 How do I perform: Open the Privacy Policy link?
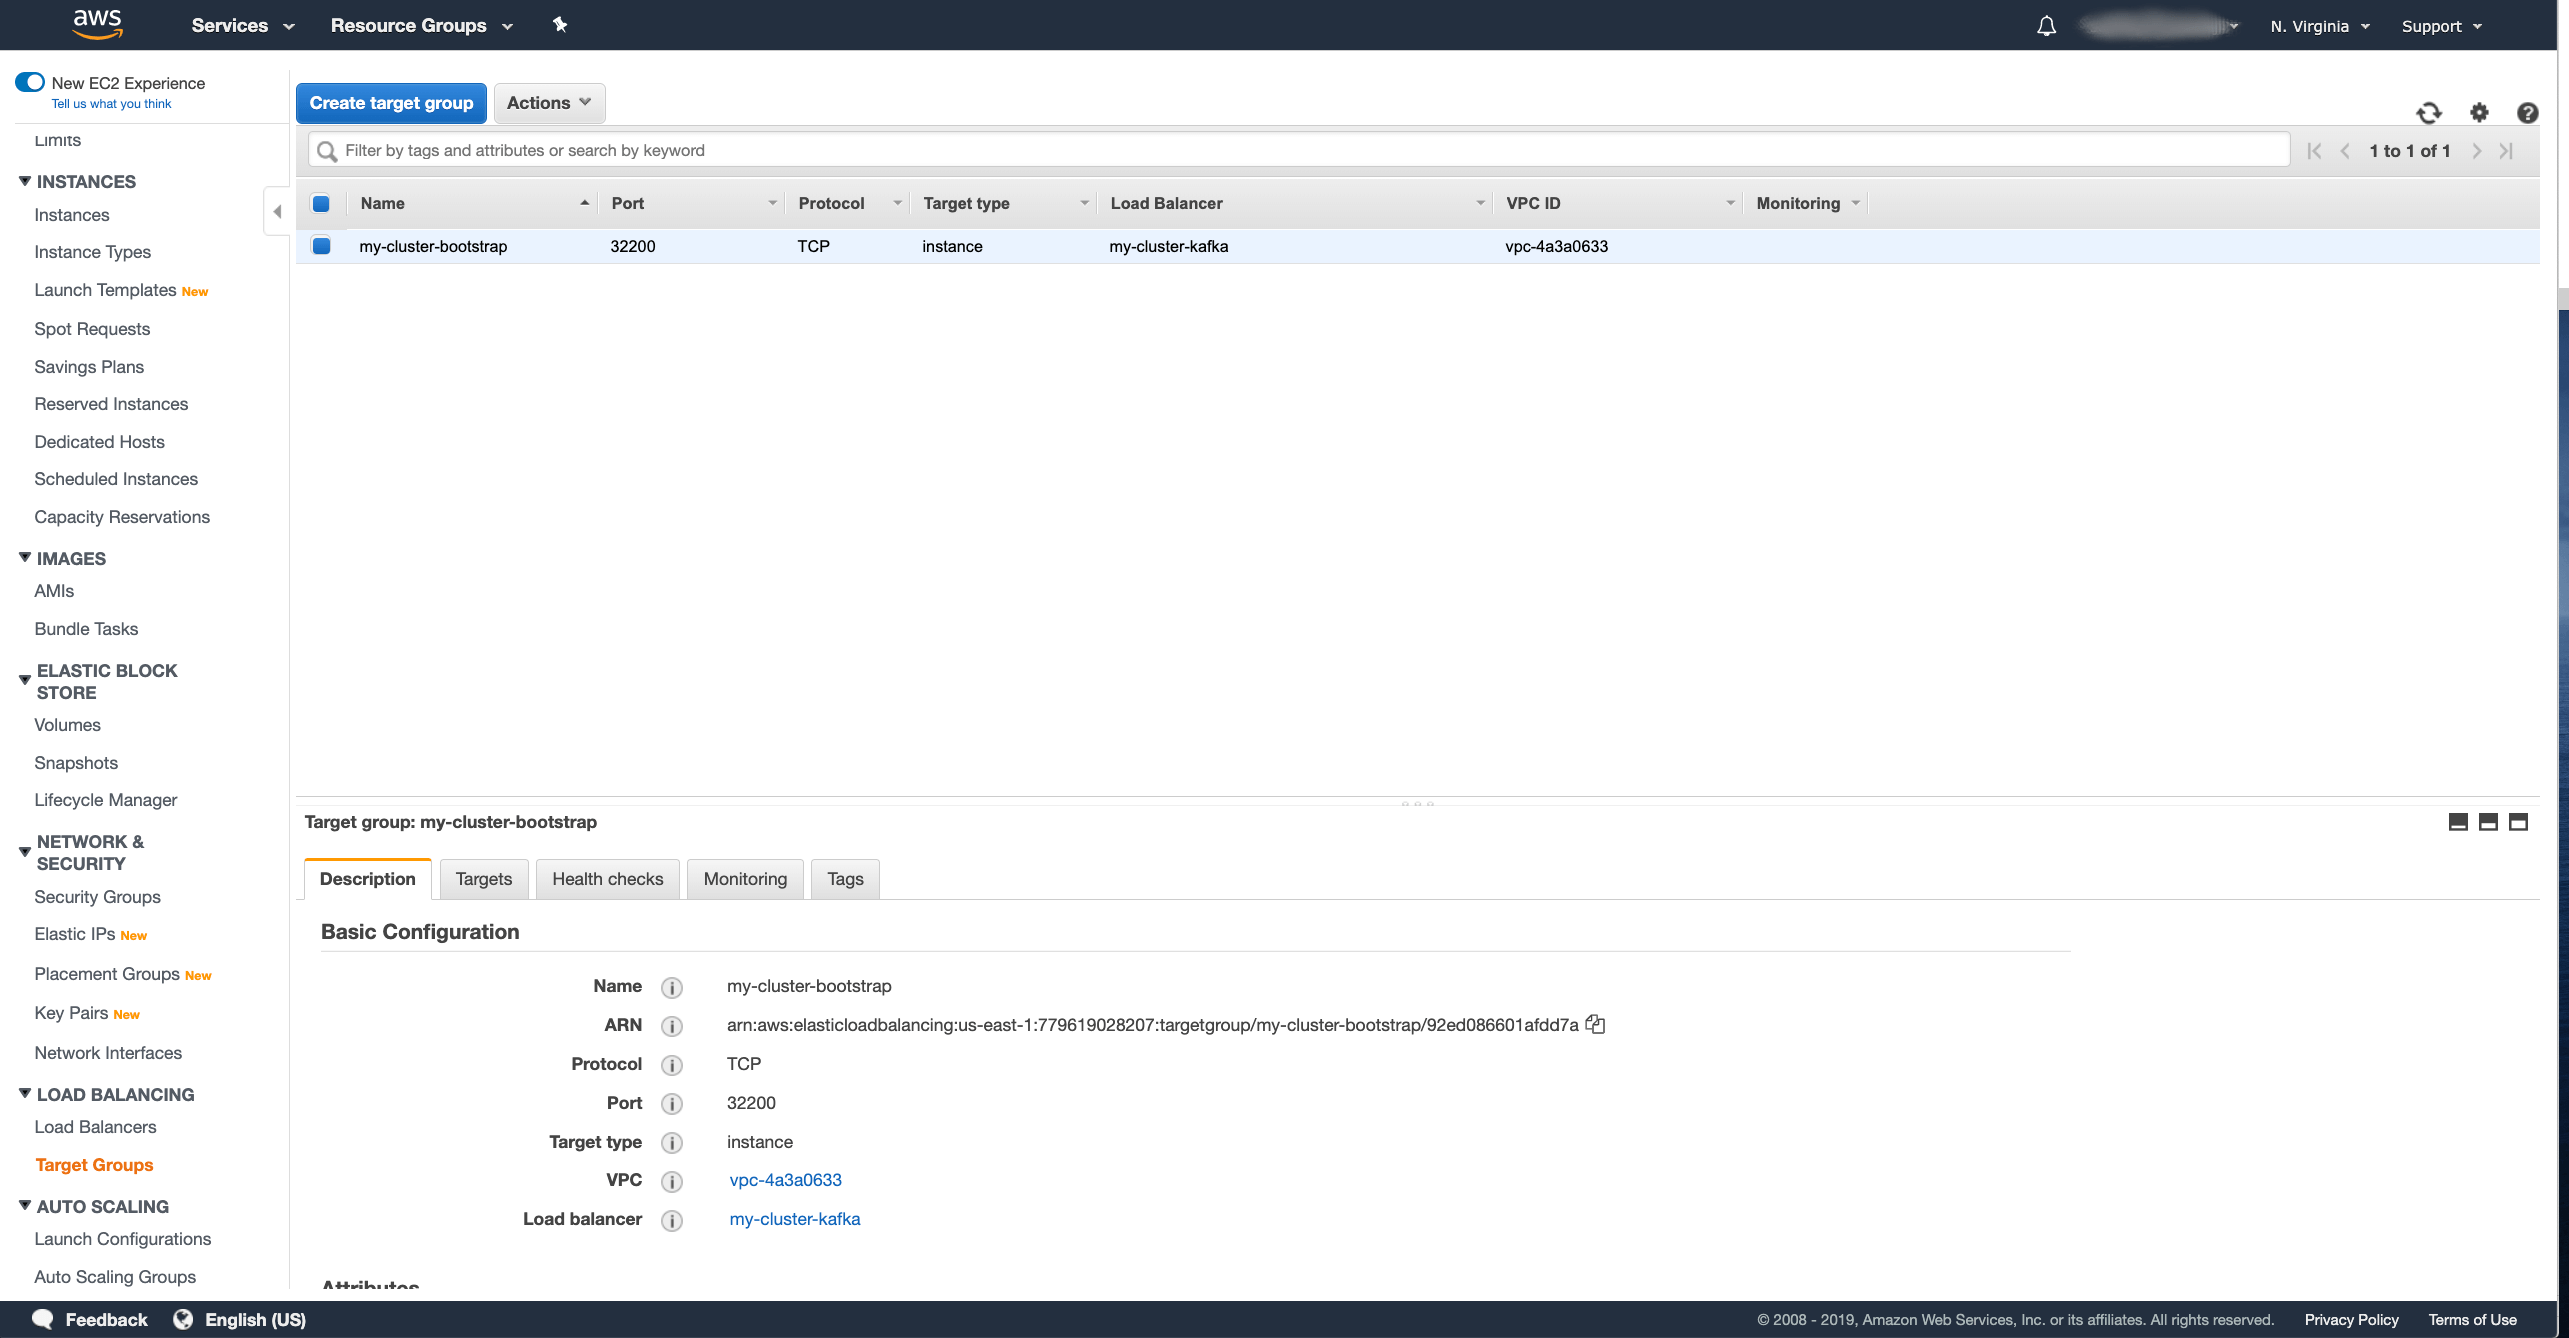(x=2351, y=1320)
